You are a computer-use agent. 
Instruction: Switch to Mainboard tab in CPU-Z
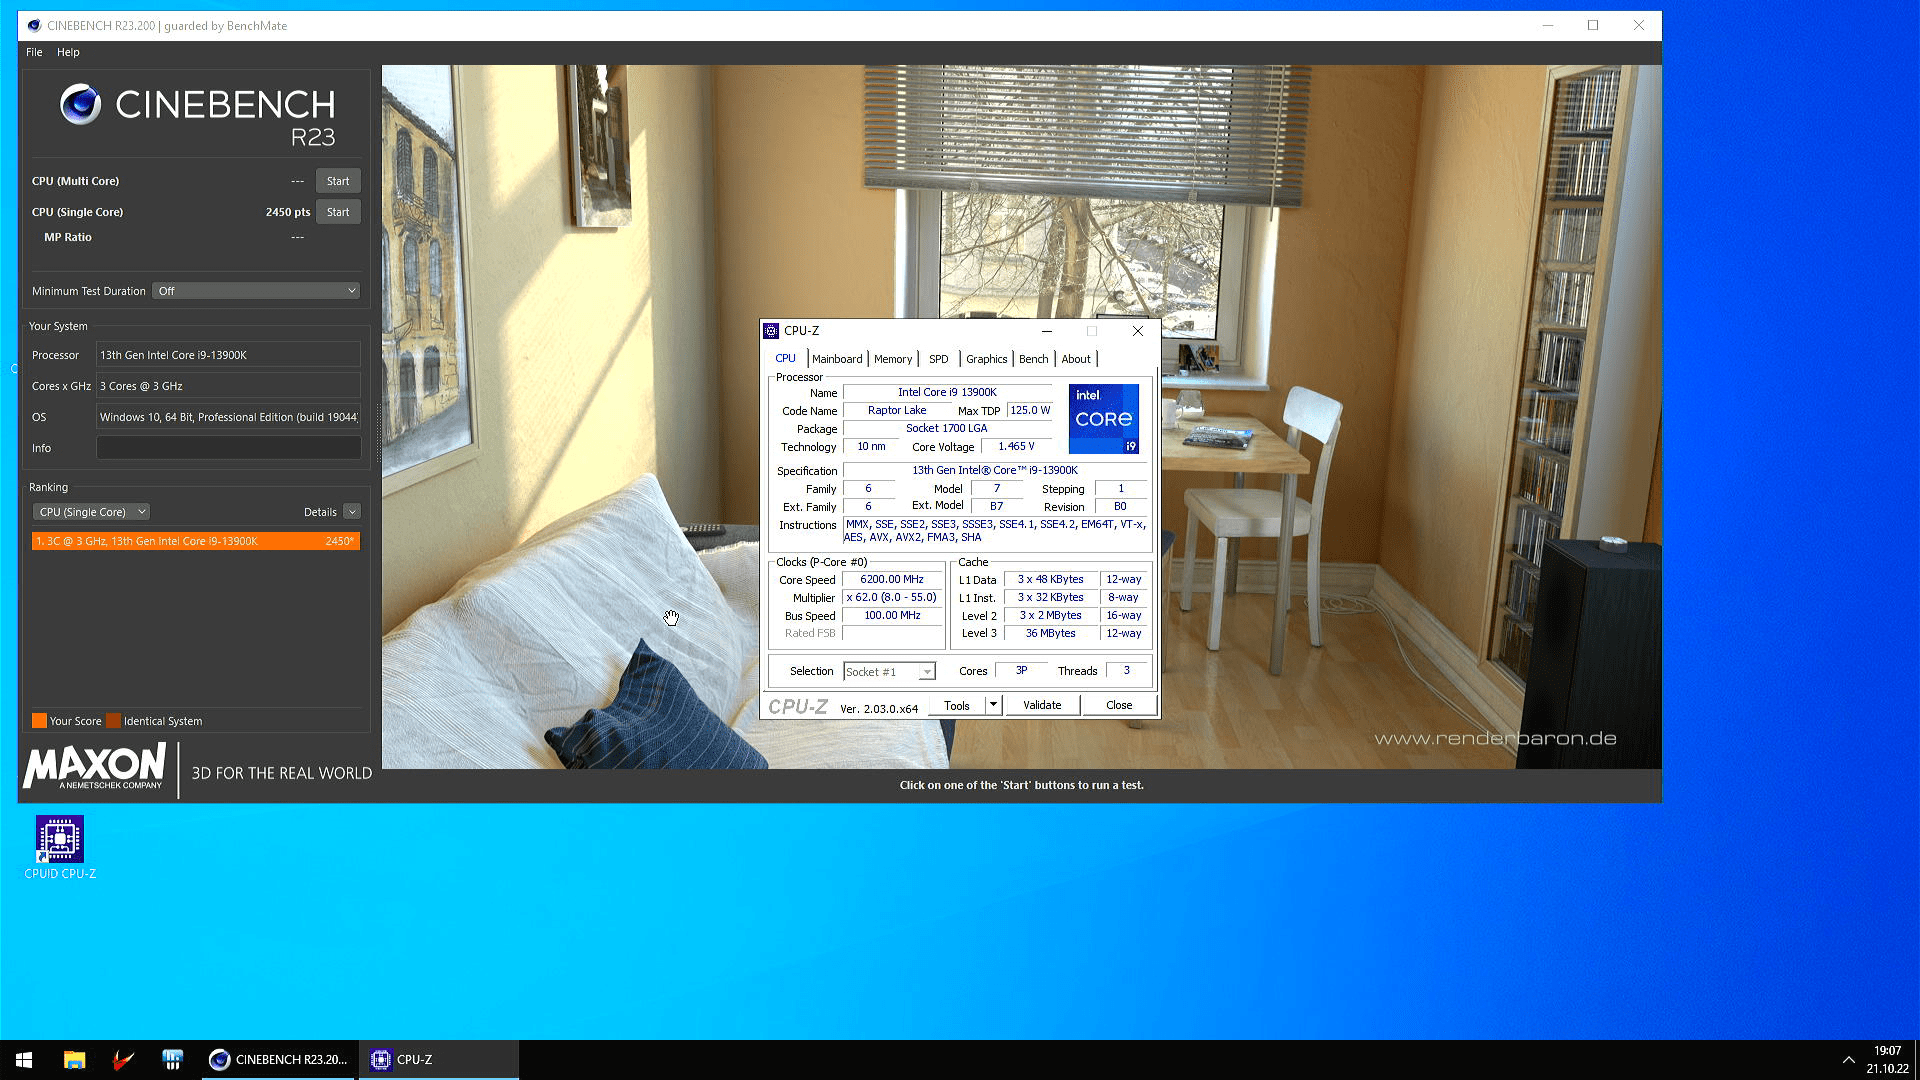pyautogui.click(x=837, y=359)
